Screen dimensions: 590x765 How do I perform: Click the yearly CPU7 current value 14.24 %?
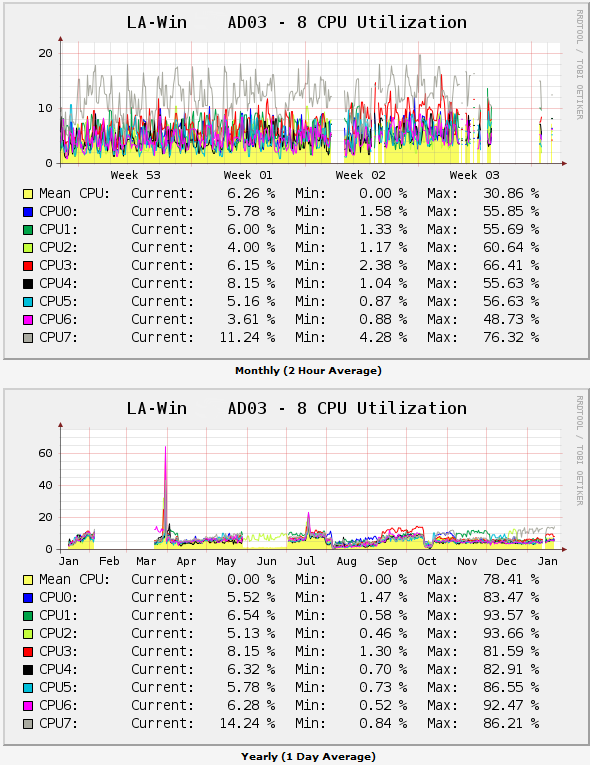click(x=247, y=724)
